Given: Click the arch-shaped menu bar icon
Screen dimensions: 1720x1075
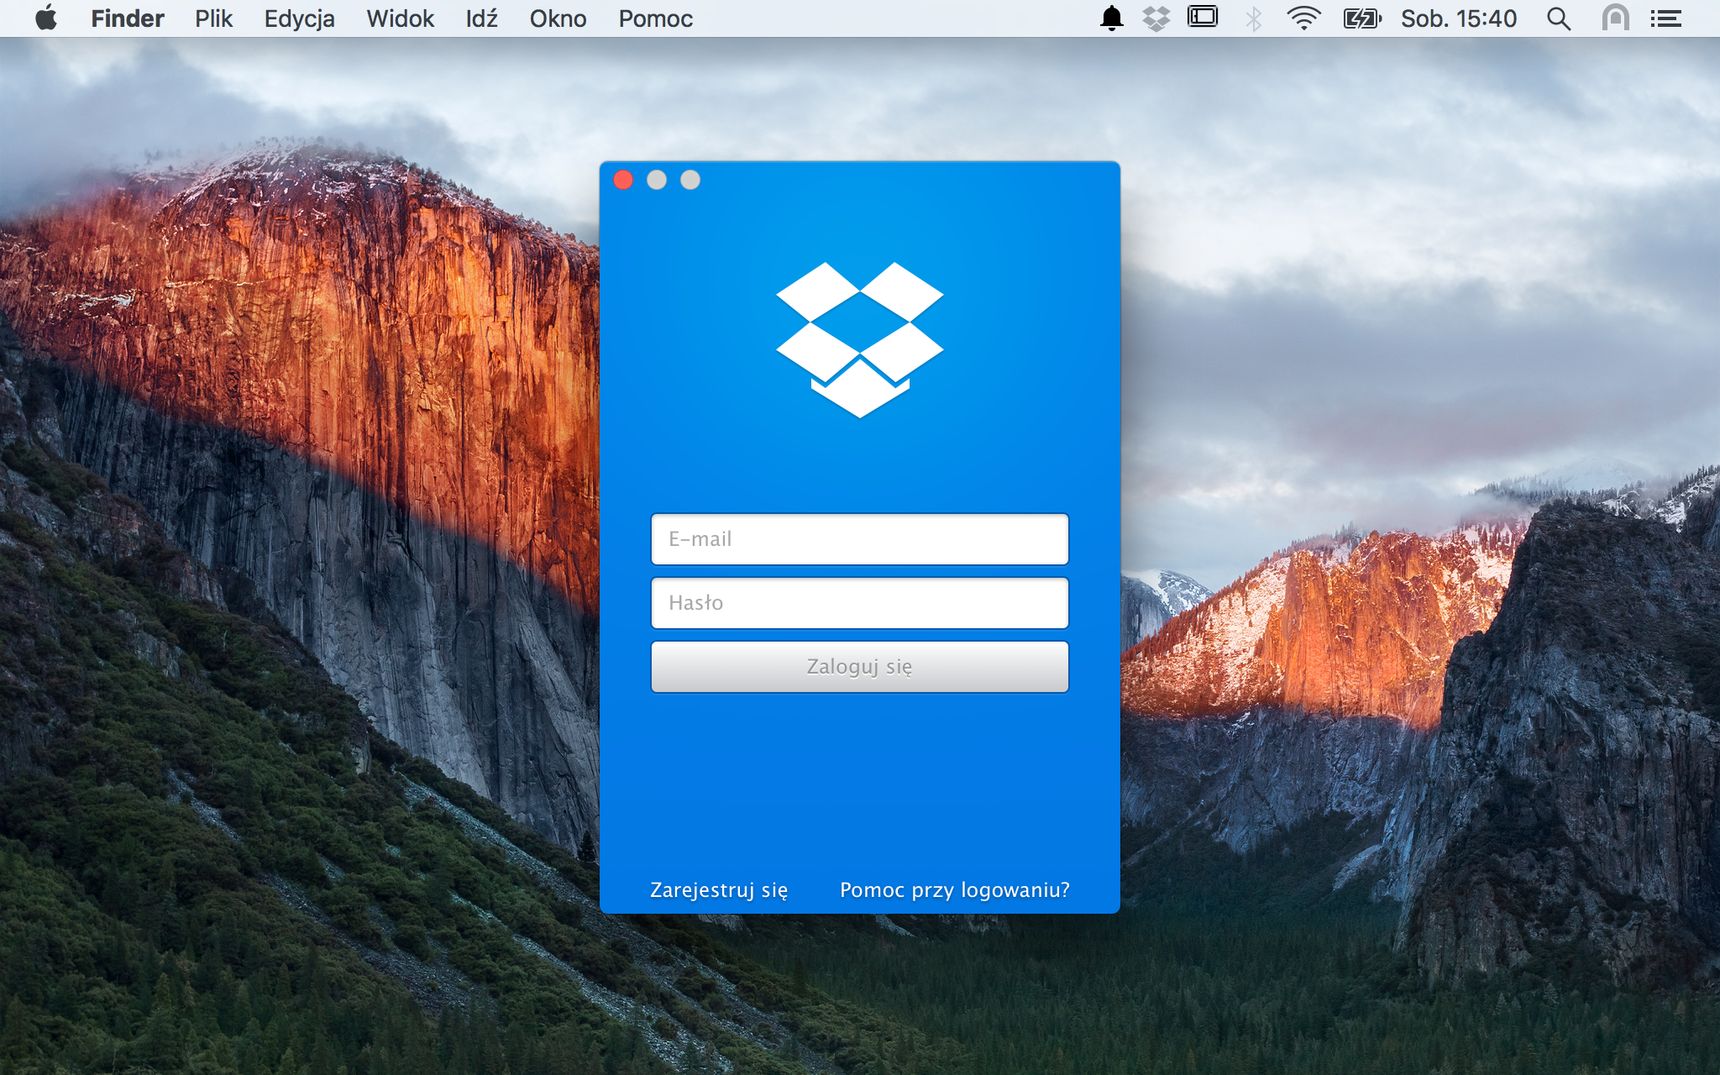Looking at the screenshot, I should tap(1615, 18).
